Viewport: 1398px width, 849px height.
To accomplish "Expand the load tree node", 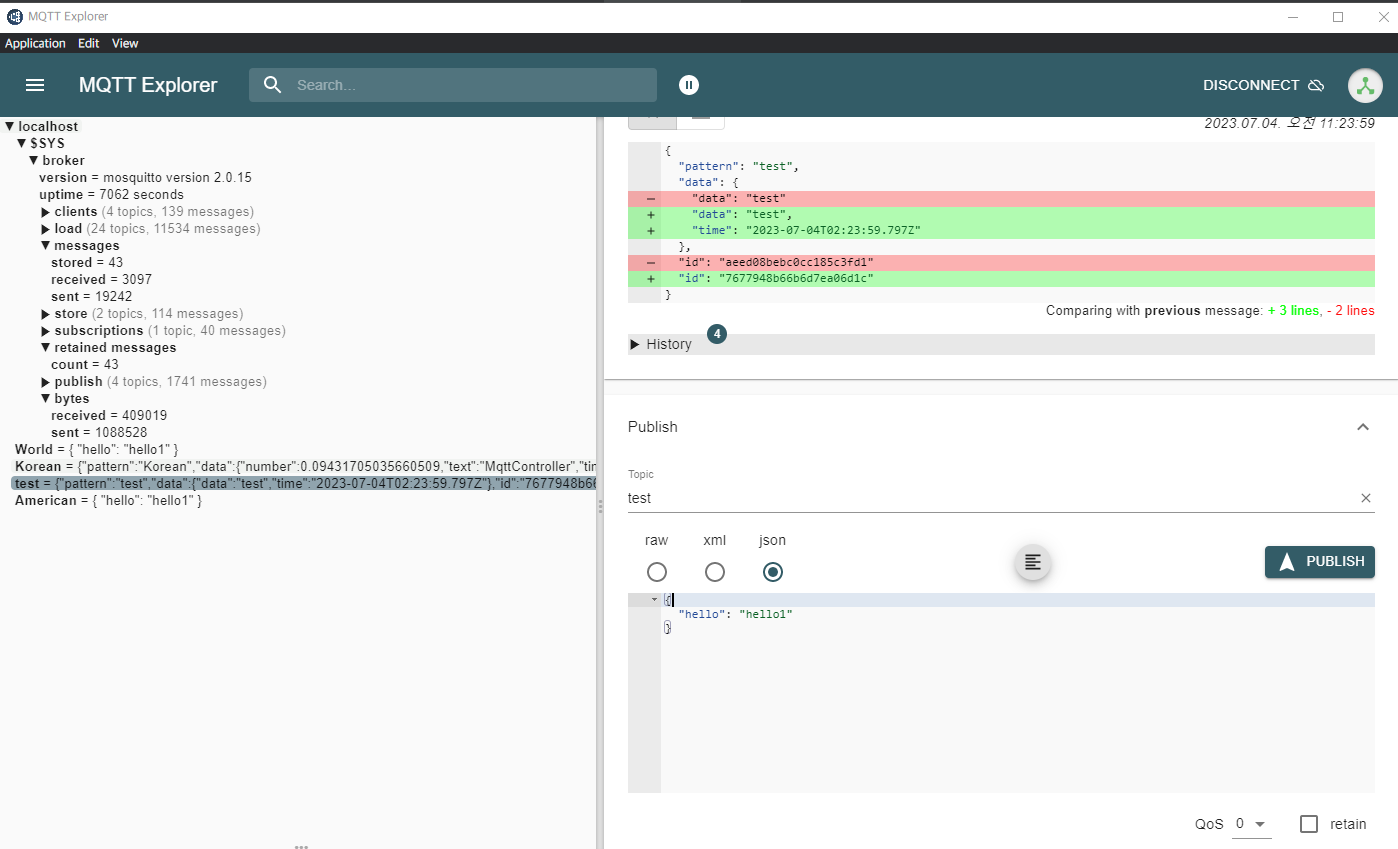I will coord(46,229).
